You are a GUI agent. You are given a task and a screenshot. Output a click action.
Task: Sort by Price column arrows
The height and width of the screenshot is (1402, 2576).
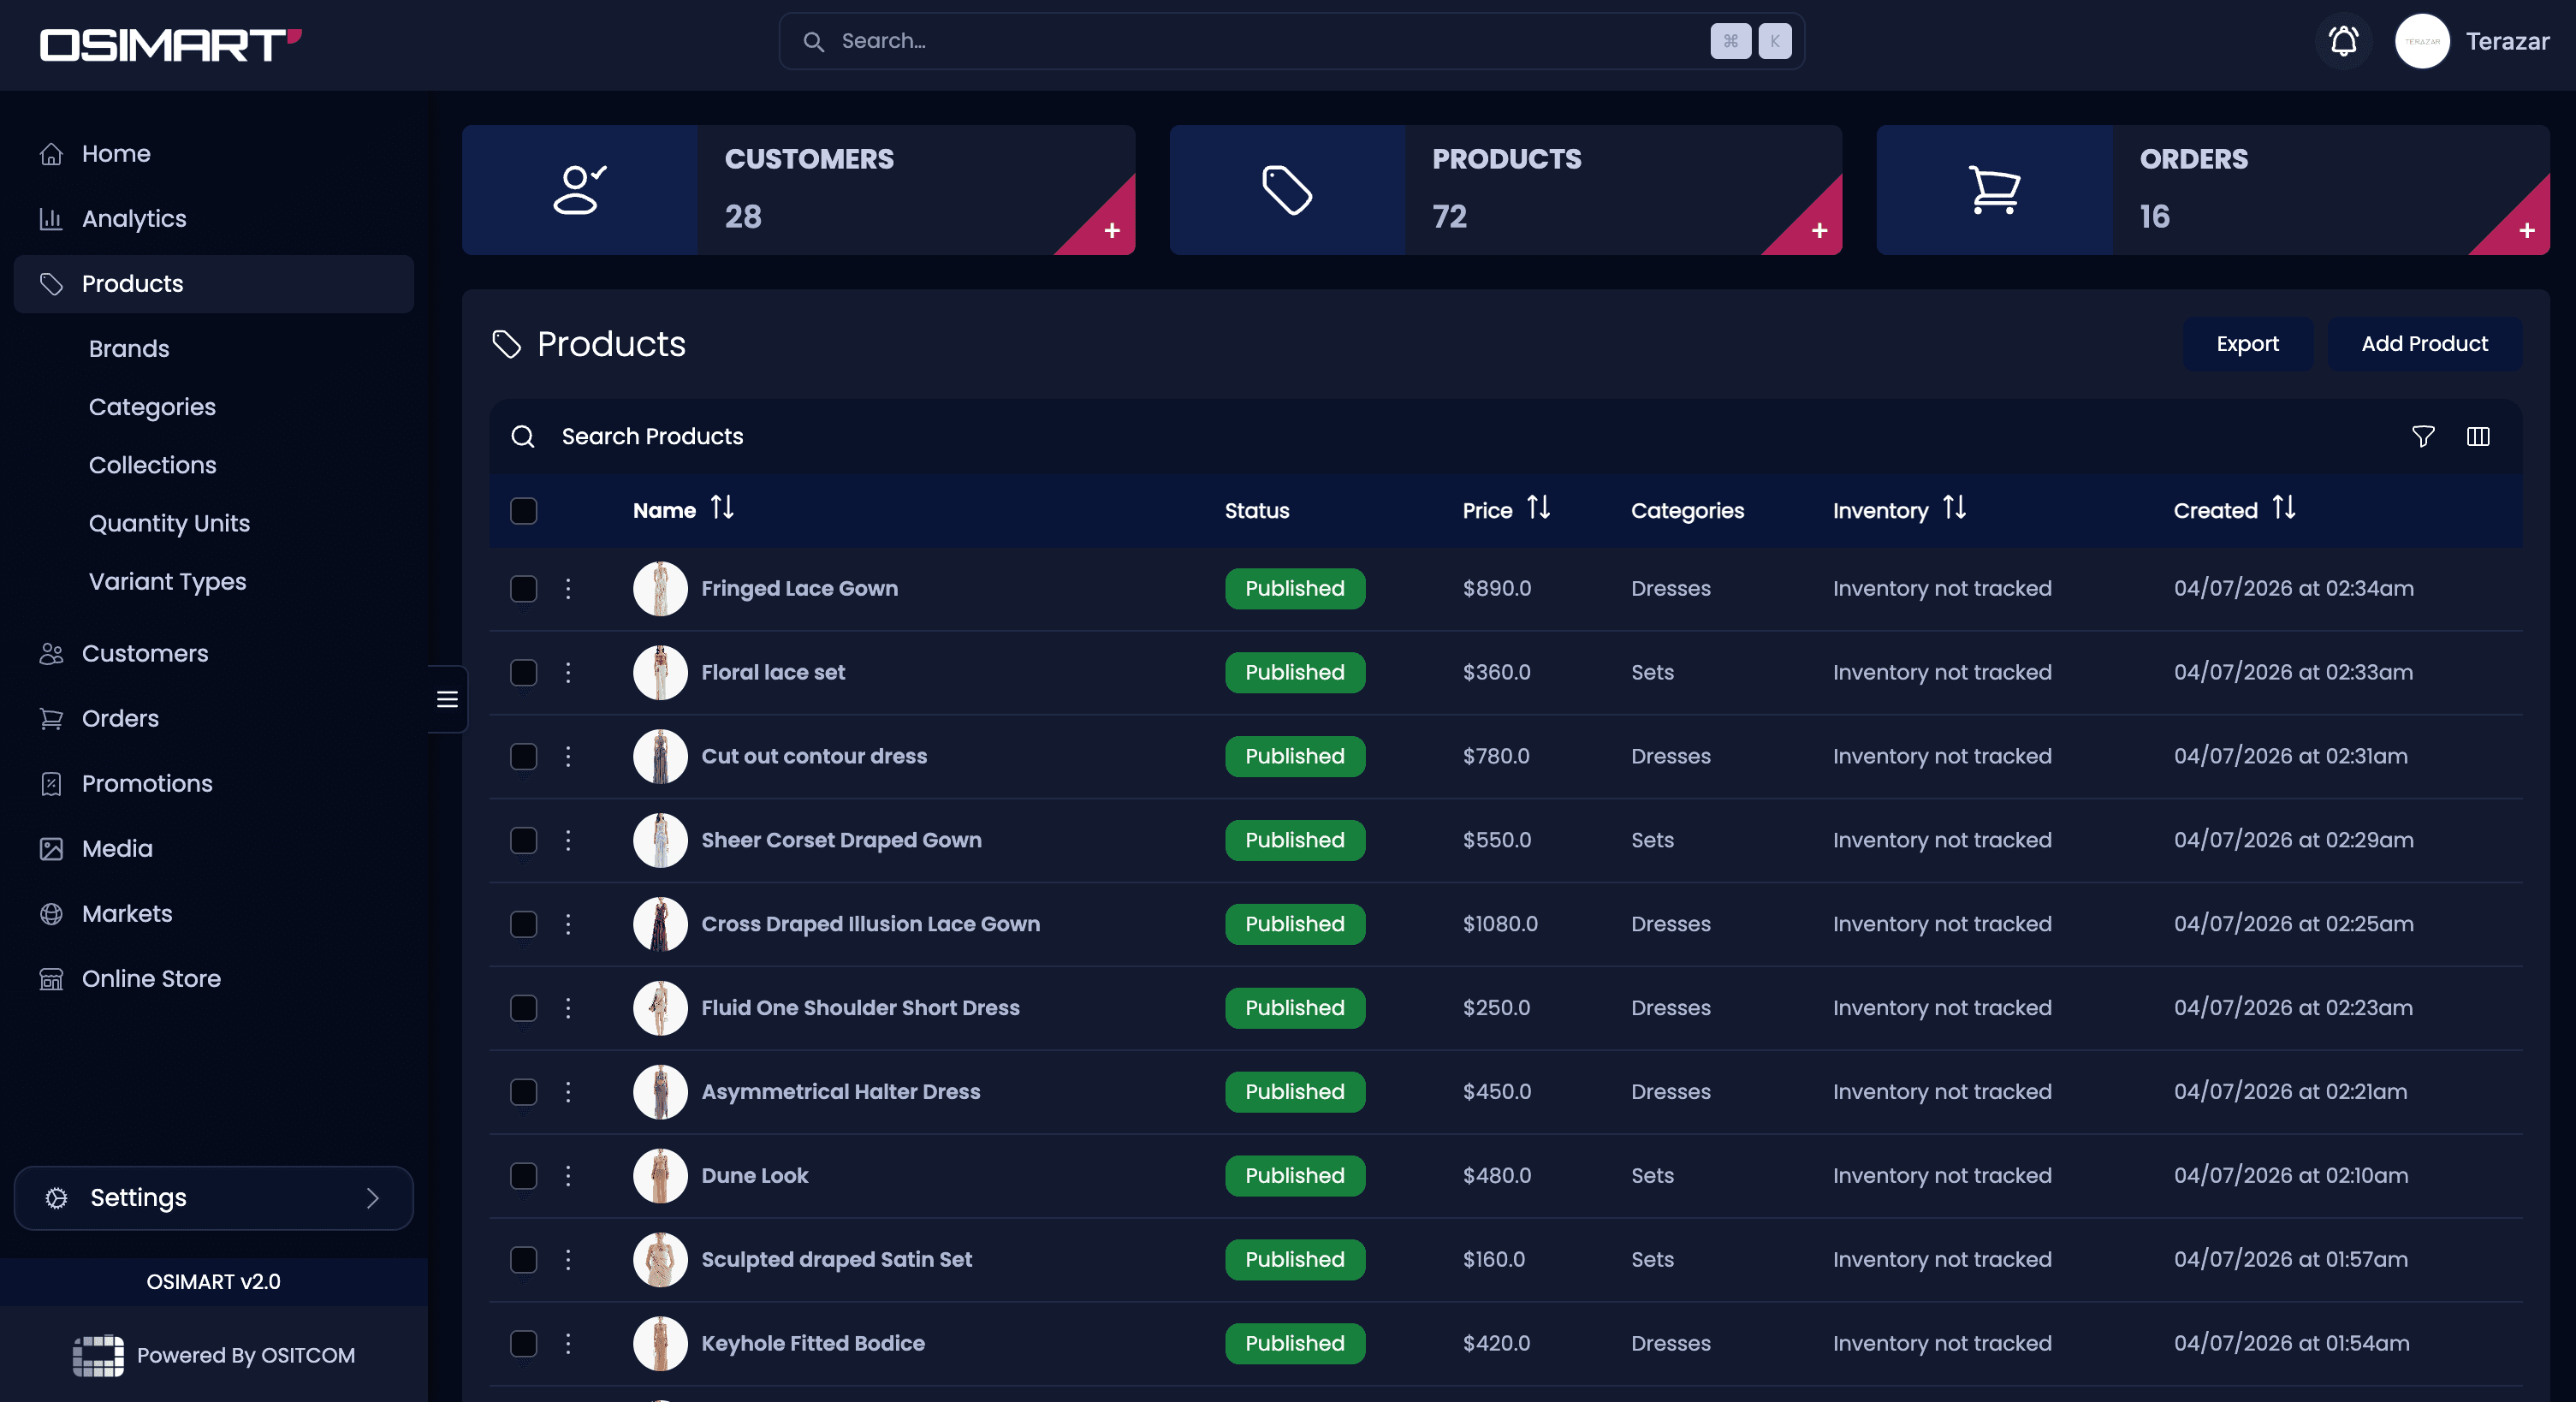(x=1538, y=508)
